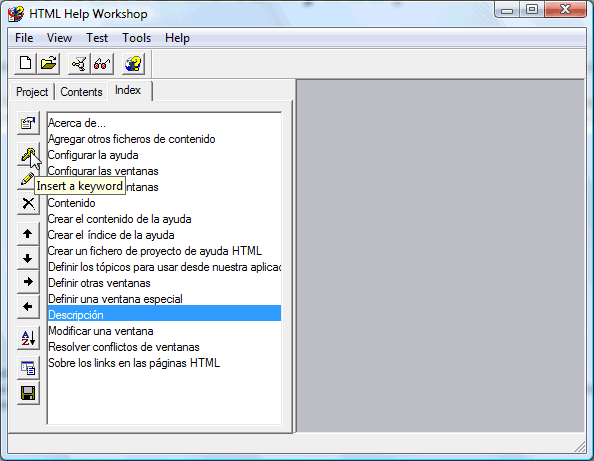
Task: Save index file with floppy icon
Action: click(28, 393)
